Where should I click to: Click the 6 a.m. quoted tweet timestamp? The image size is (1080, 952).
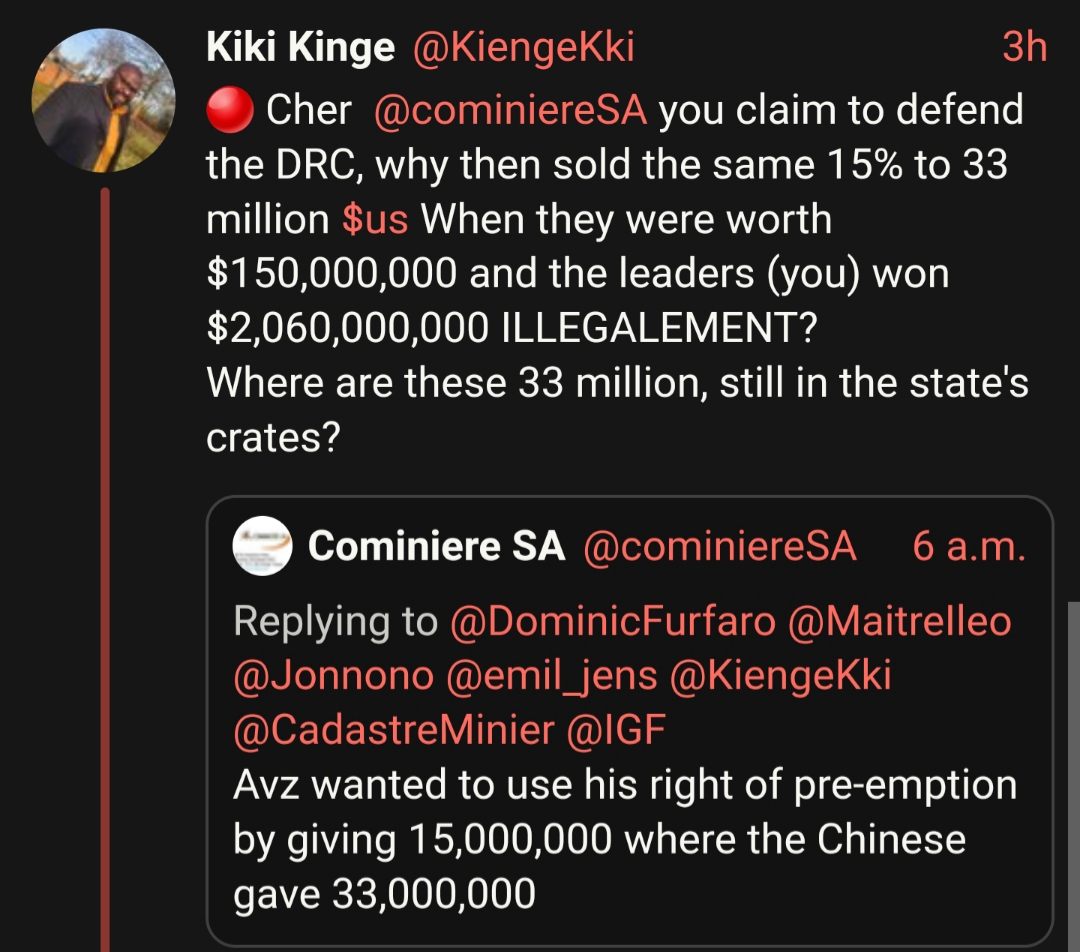tap(969, 546)
